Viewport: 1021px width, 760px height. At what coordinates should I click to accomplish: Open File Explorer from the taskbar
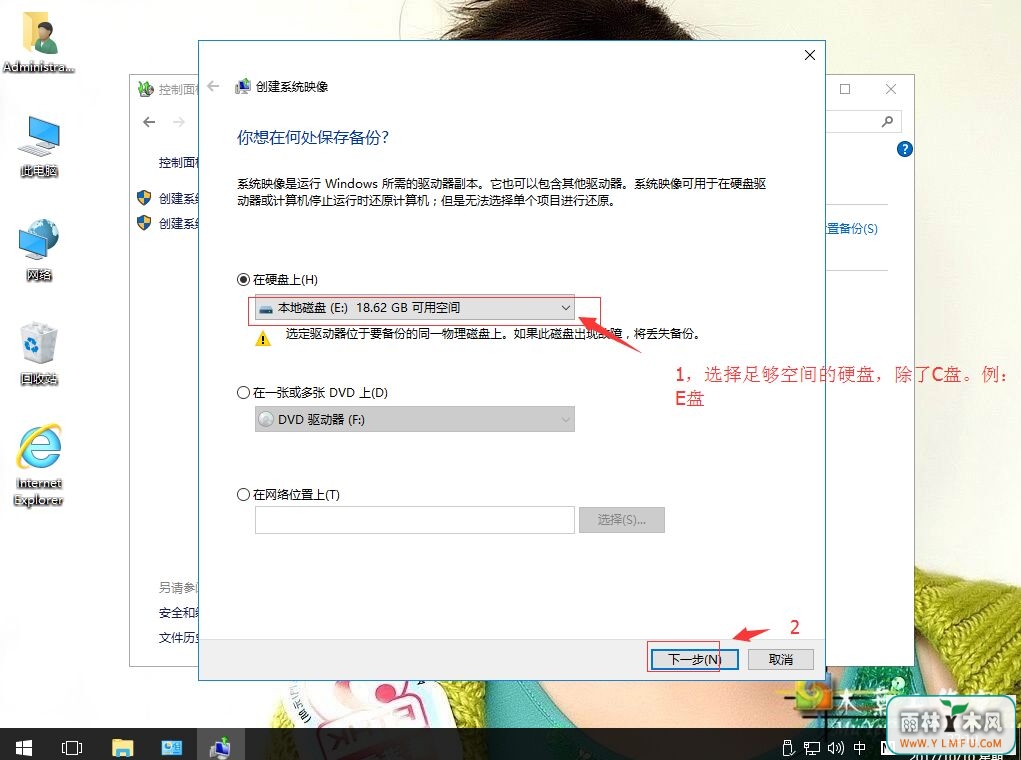tap(122, 748)
